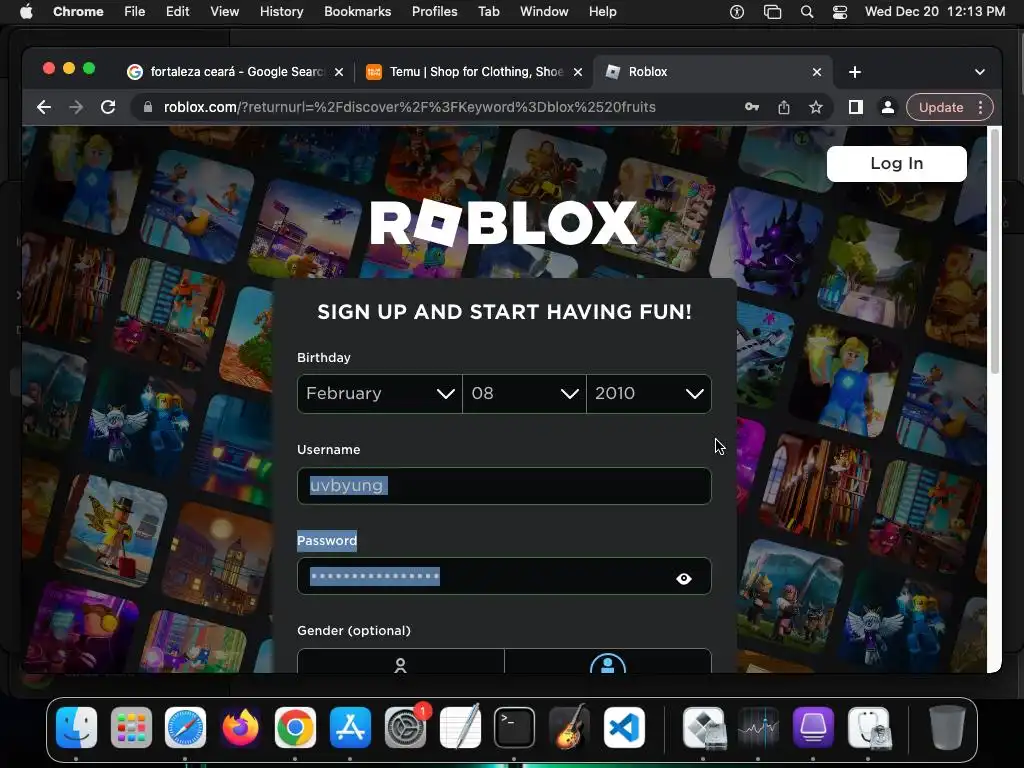Open the birthday year dropdown
Image resolution: width=1024 pixels, height=768 pixels.
tap(649, 393)
